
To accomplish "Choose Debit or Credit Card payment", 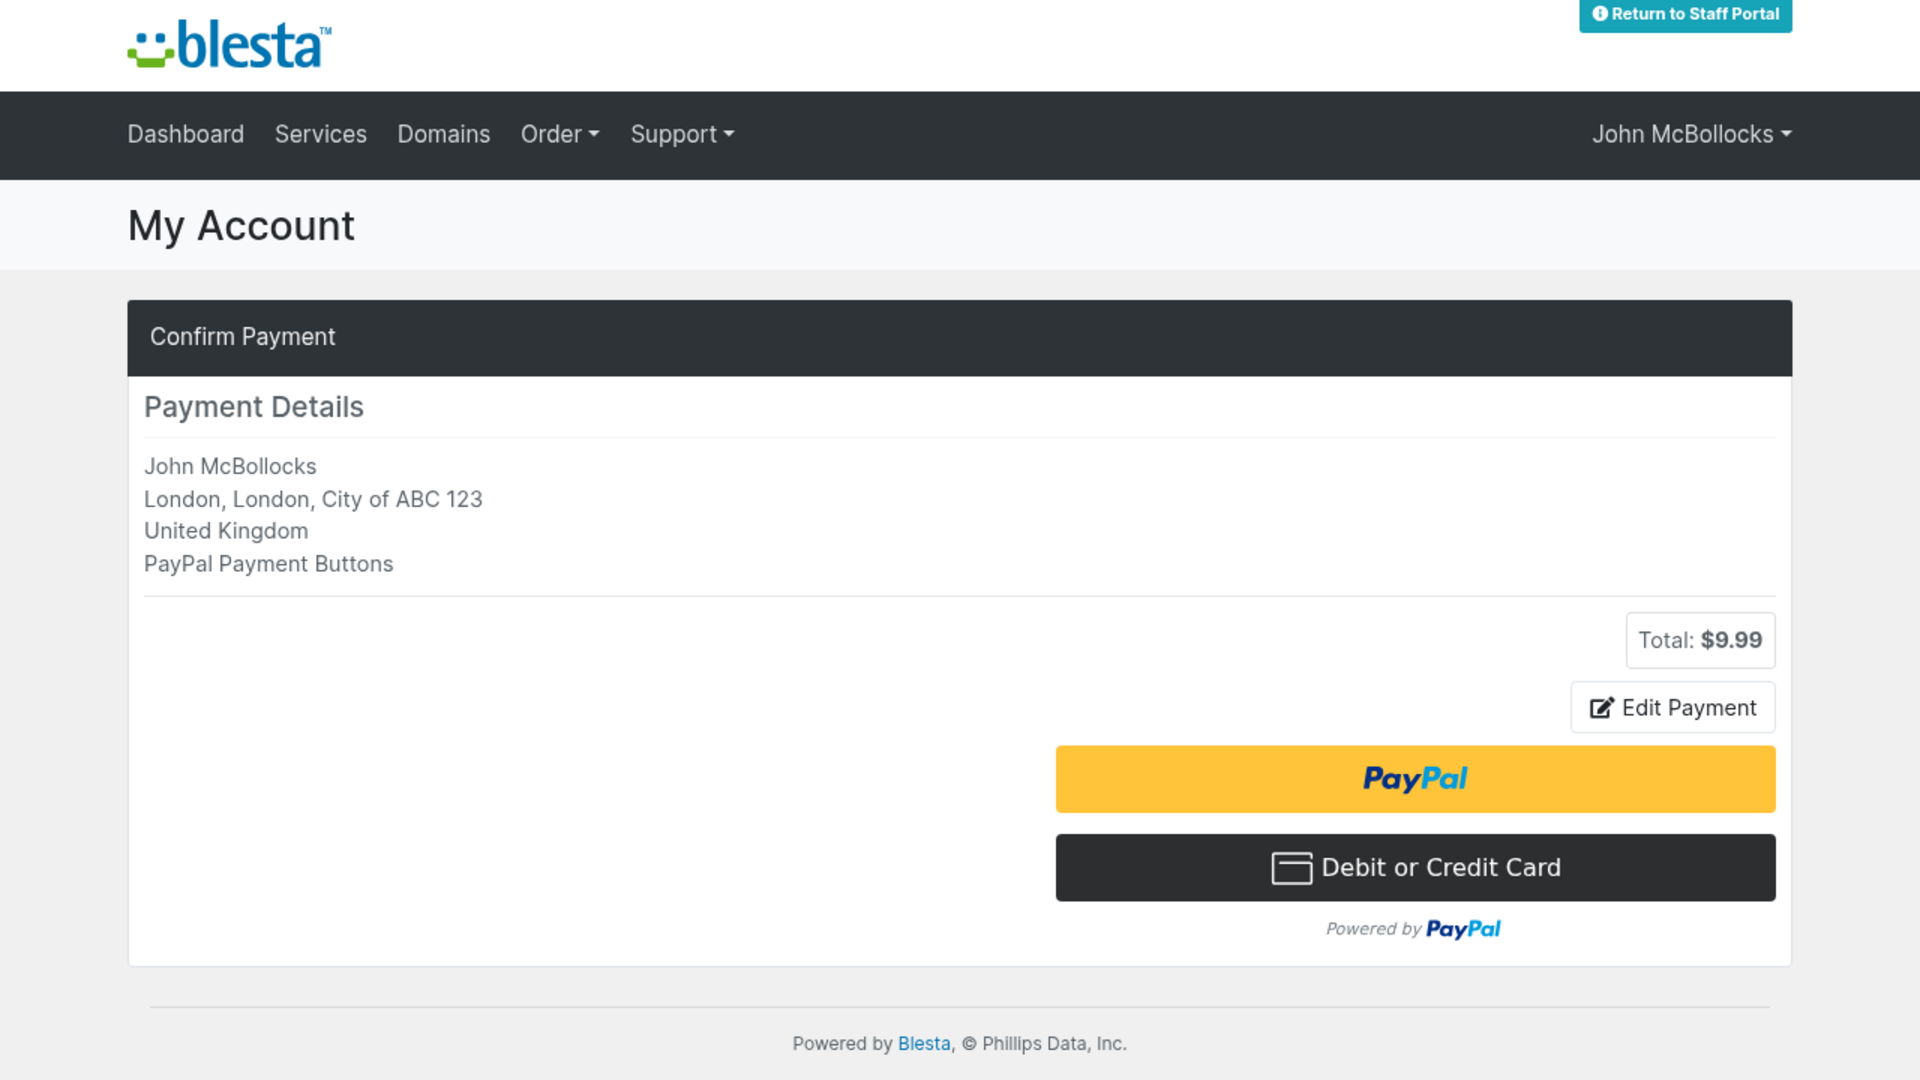I will [x=1415, y=868].
